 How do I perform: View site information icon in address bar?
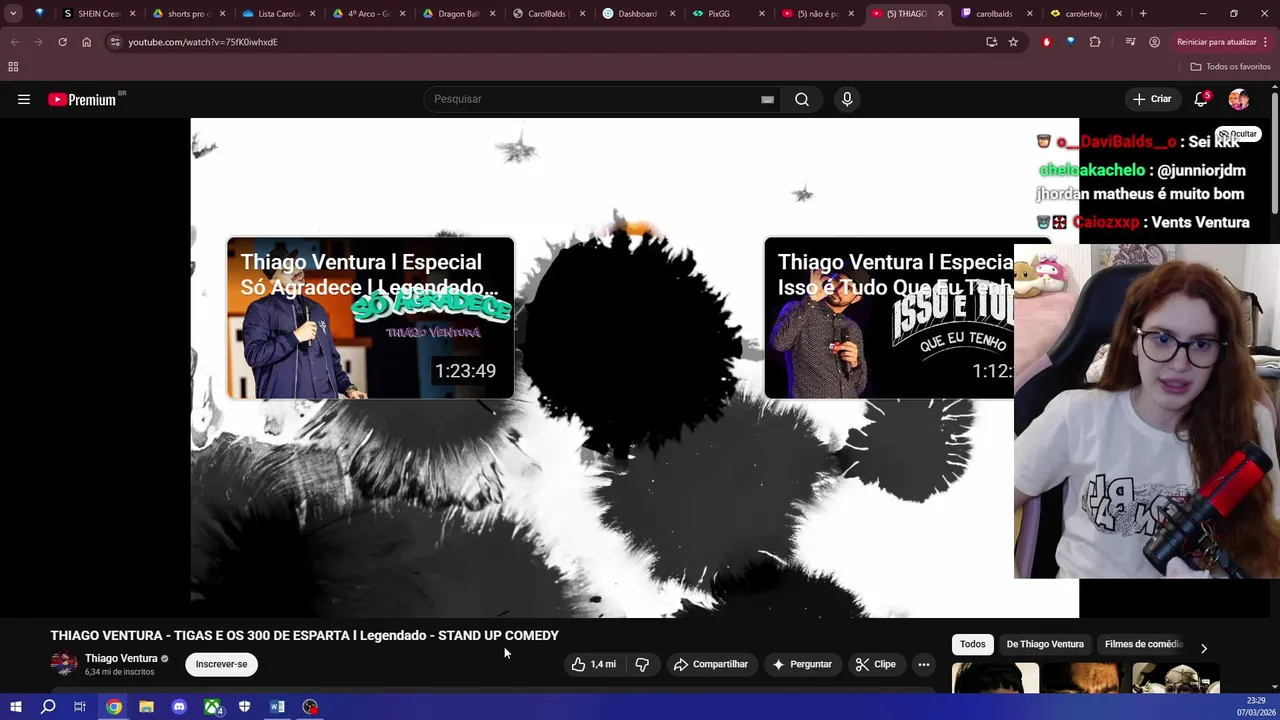click(x=114, y=42)
